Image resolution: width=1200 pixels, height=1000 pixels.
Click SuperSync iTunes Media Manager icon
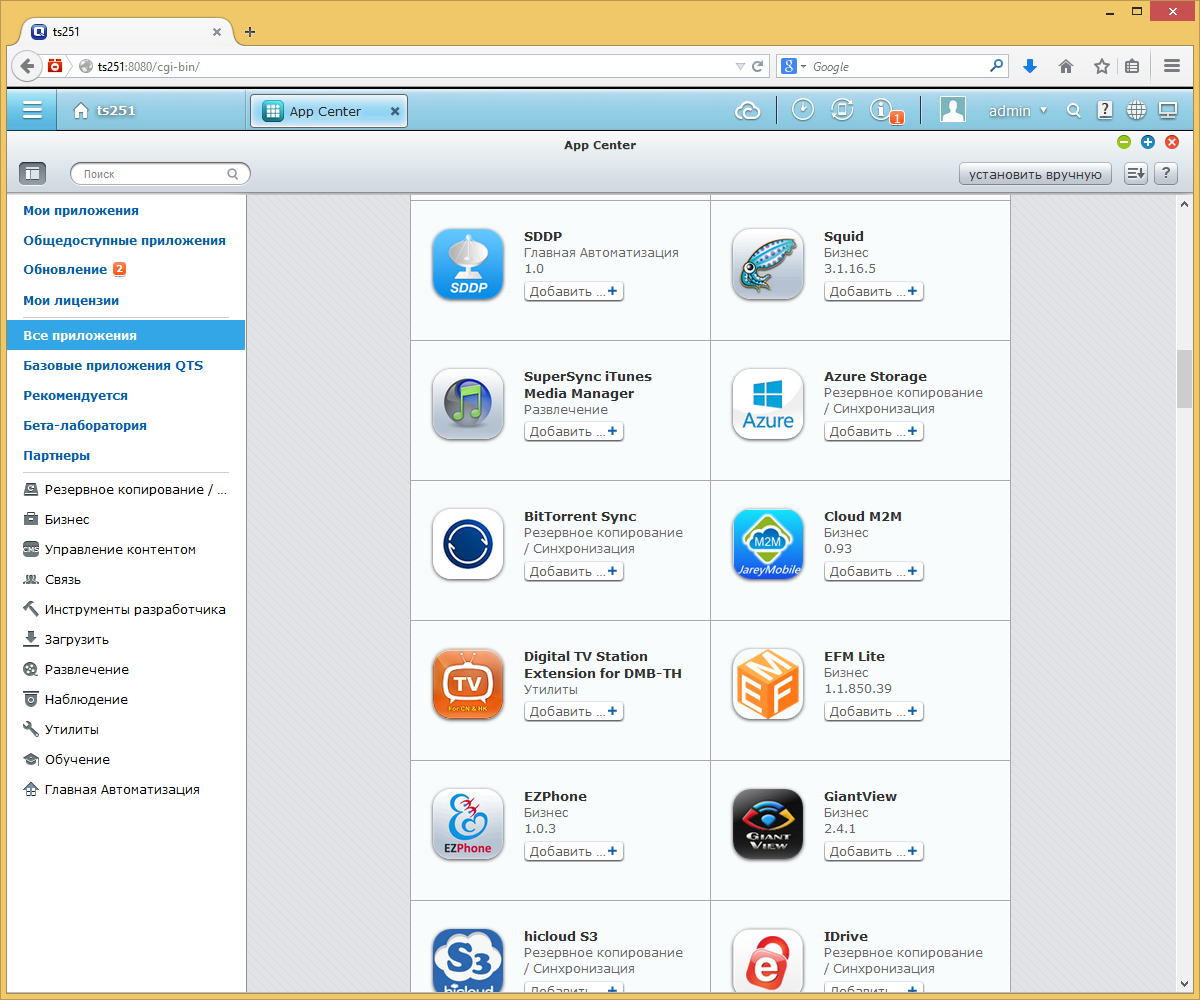pos(468,404)
